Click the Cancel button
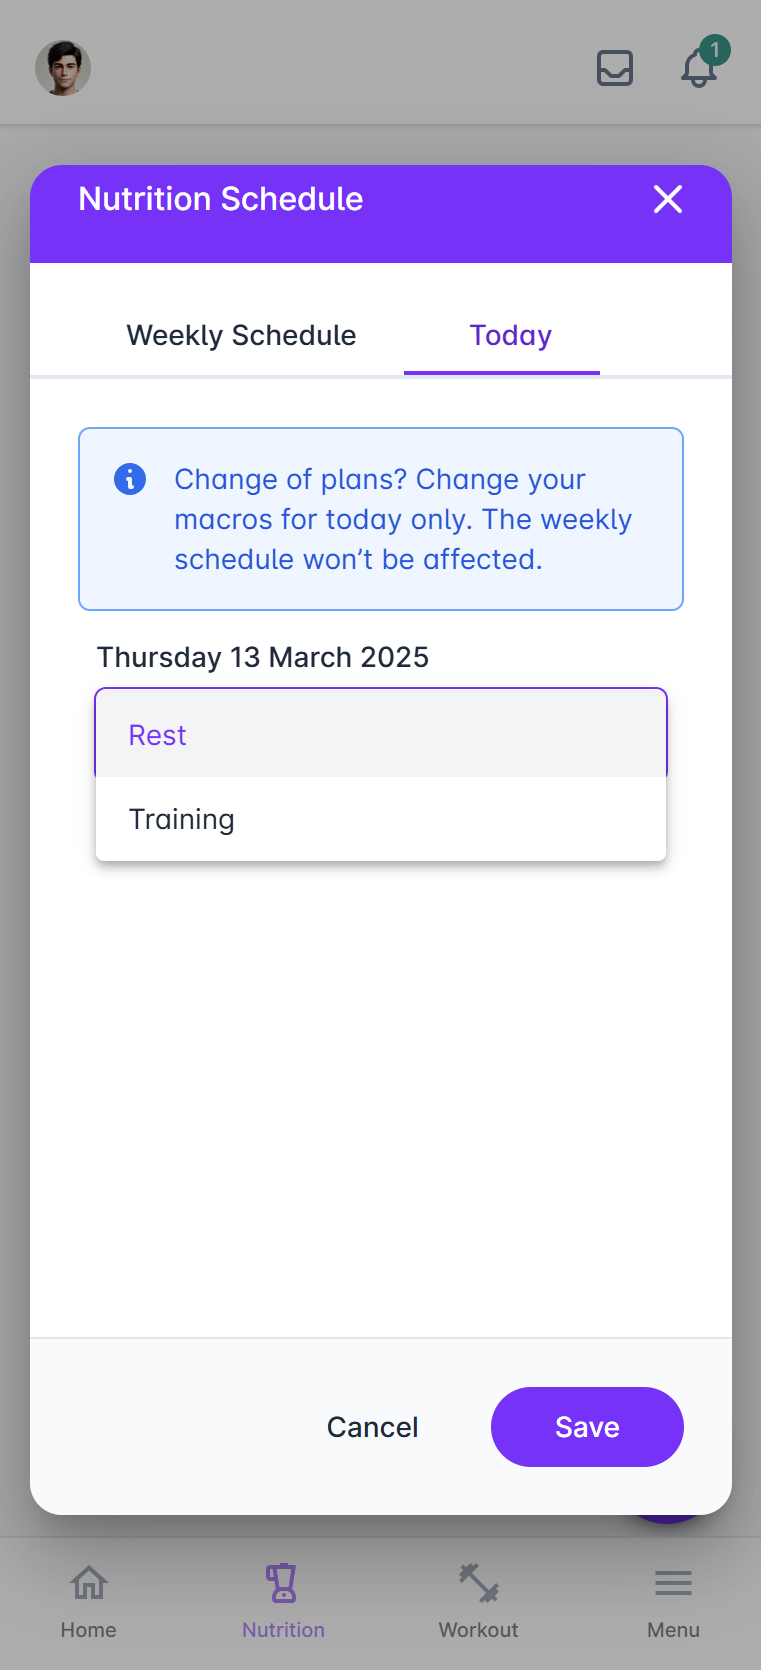Screen dimensions: 761x1670 373,1427
